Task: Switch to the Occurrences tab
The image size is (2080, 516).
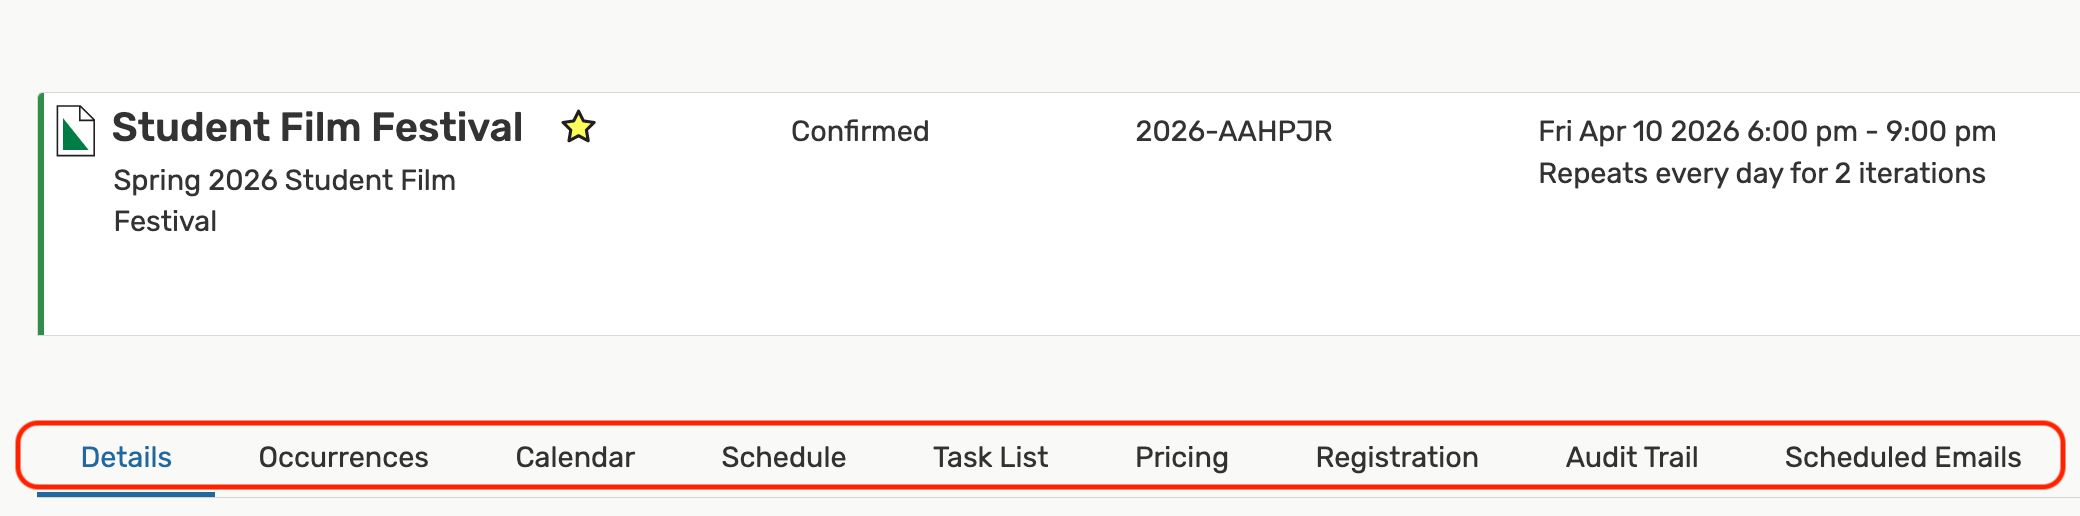Action: [x=343, y=457]
